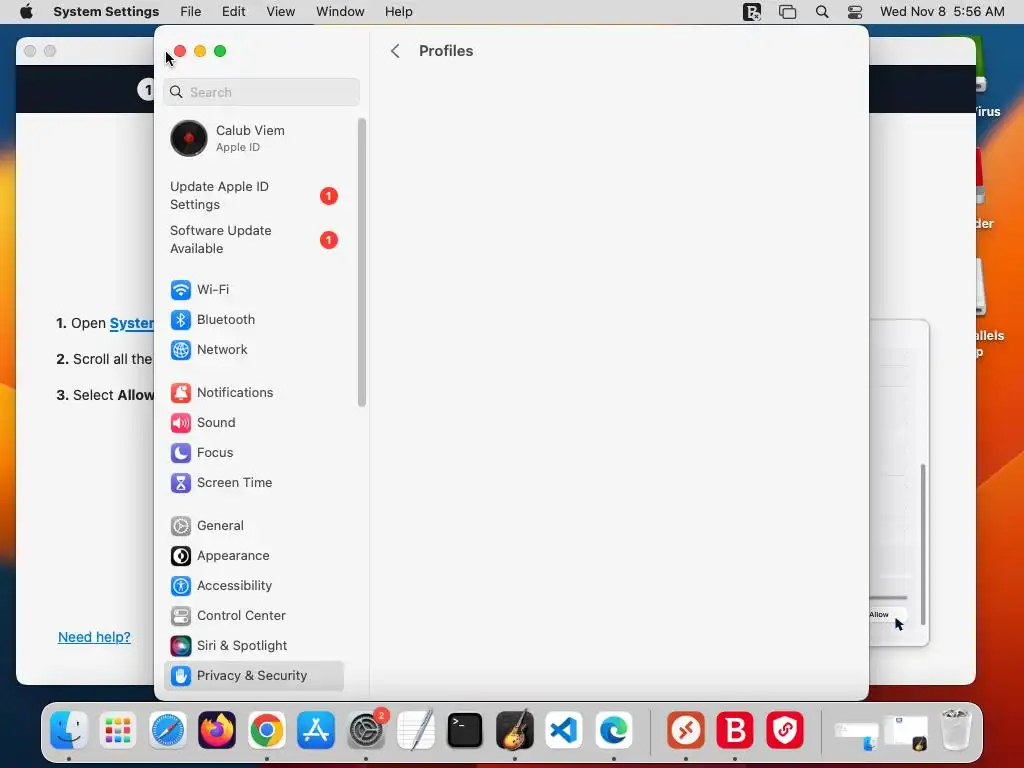The width and height of the screenshot is (1024, 768).
Task: Open Trash from the Dock
Action: click(956, 730)
